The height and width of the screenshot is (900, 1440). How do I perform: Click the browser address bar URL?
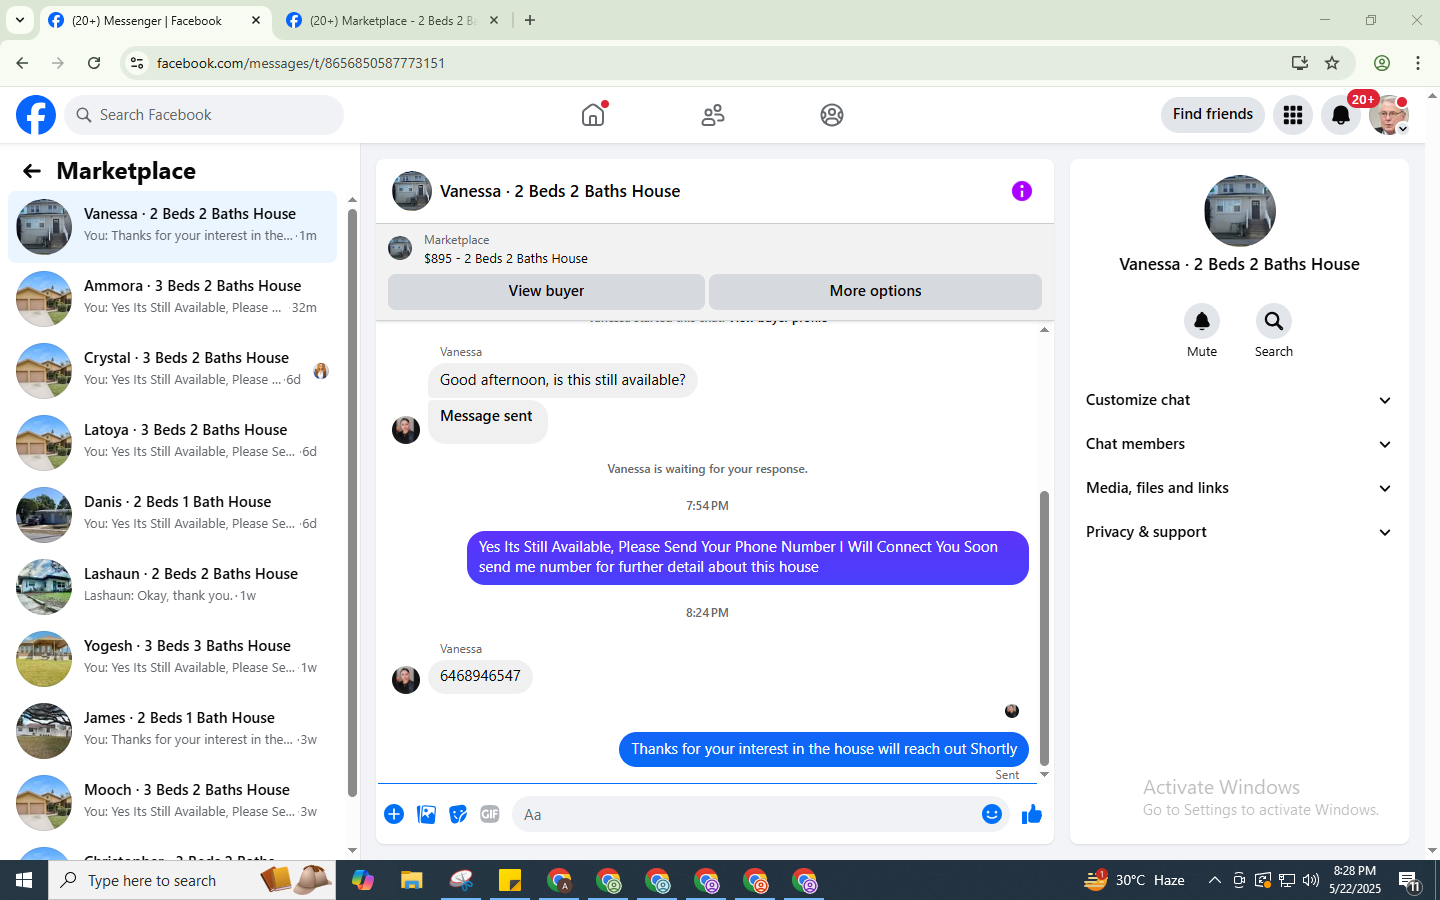(x=301, y=63)
